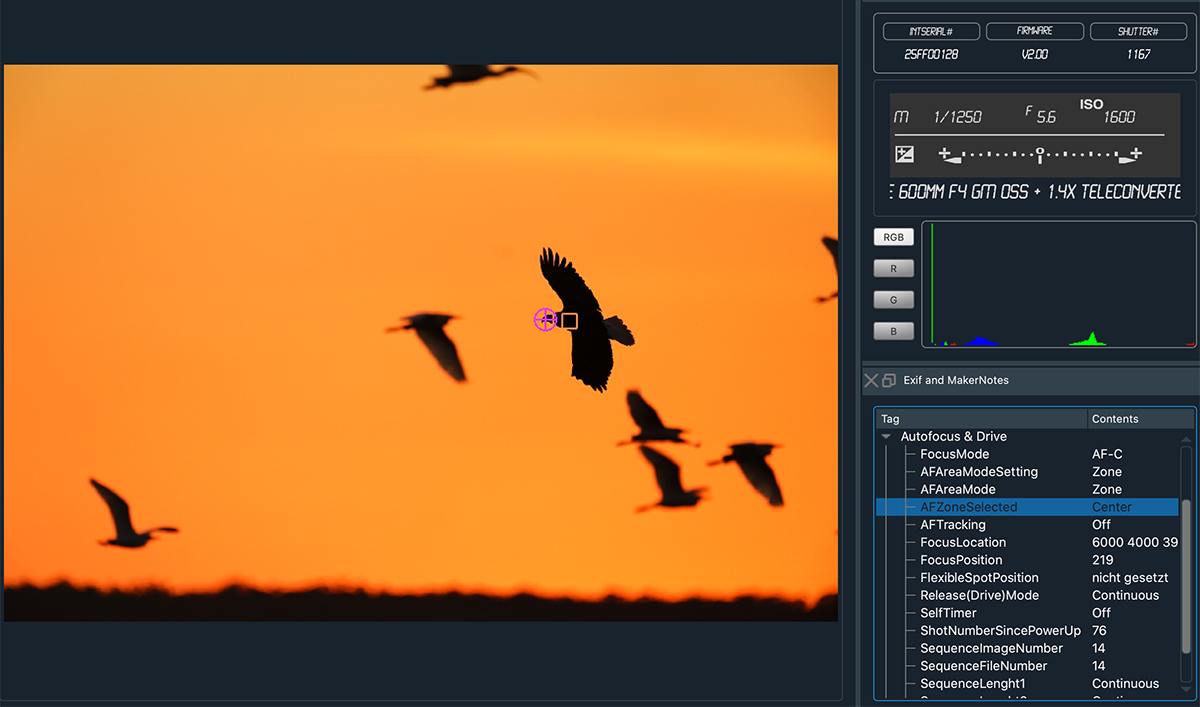Viewport: 1200px width, 707px height.
Task: Undock the Exif and MakerNotes panel
Action: pyautogui.click(x=888, y=380)
